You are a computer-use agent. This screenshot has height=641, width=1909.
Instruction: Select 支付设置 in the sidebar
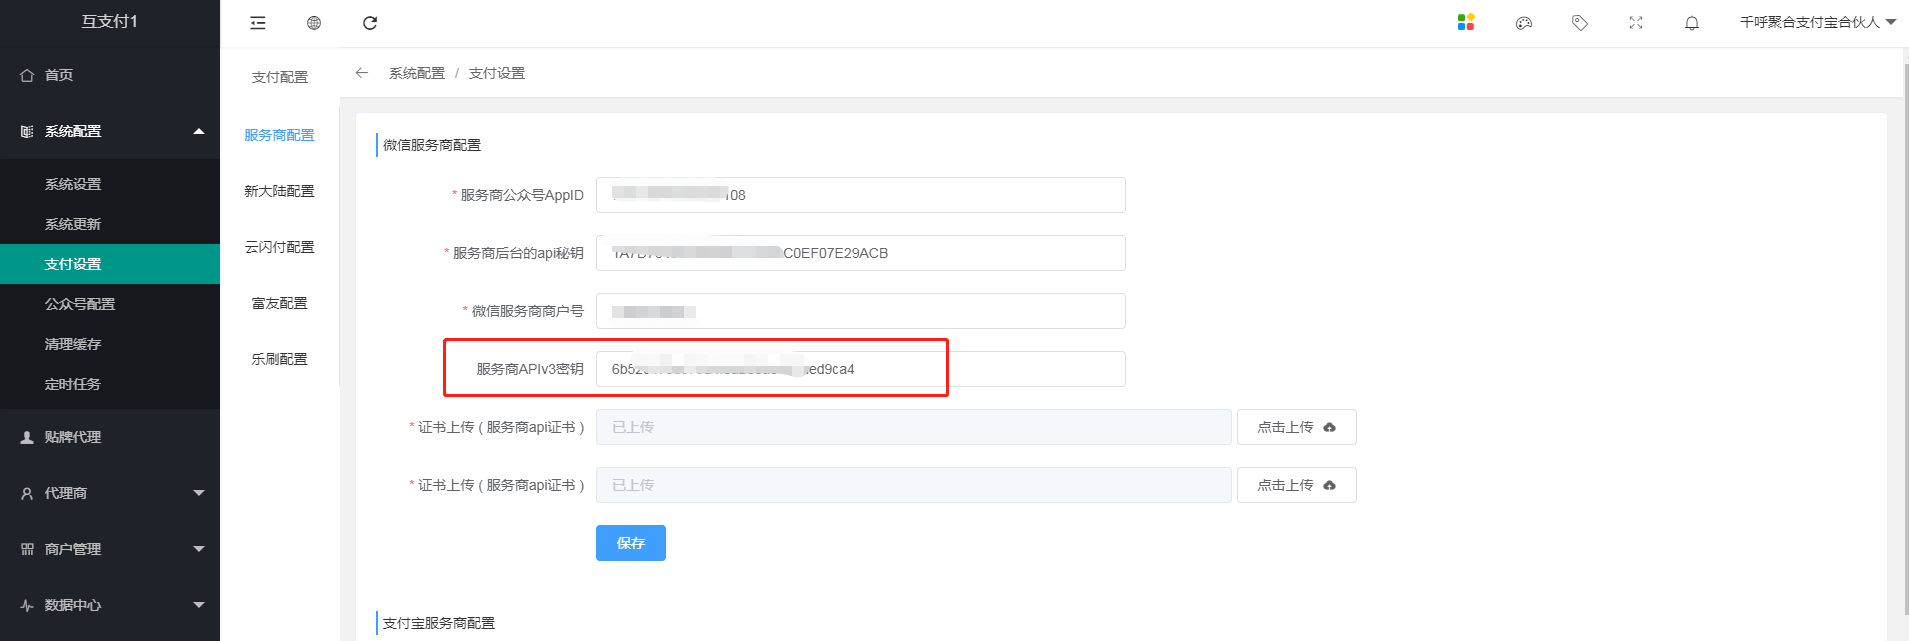coord(110,264)
